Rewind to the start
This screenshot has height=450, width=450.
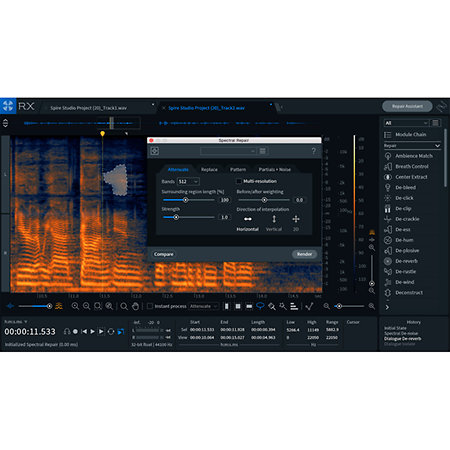point(84,332)
